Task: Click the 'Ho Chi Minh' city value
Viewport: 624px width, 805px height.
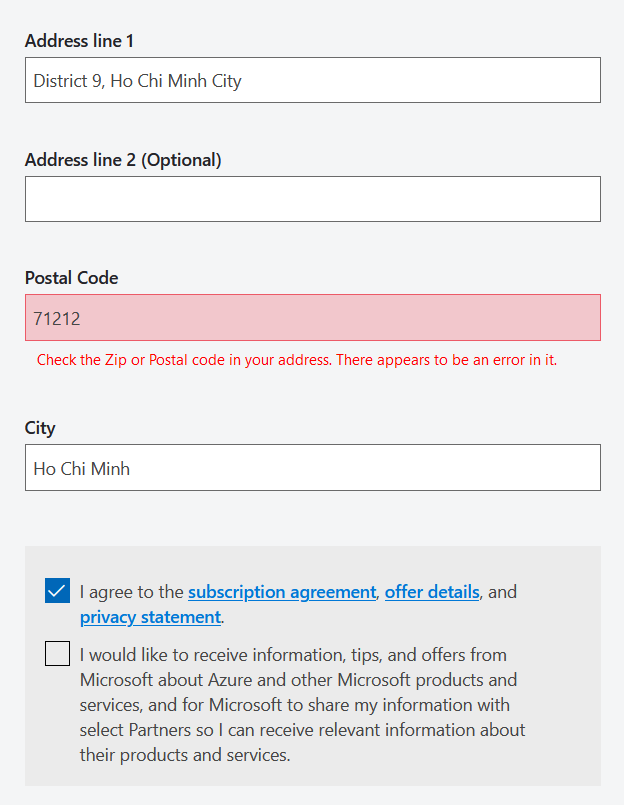Action: point(81,468)
